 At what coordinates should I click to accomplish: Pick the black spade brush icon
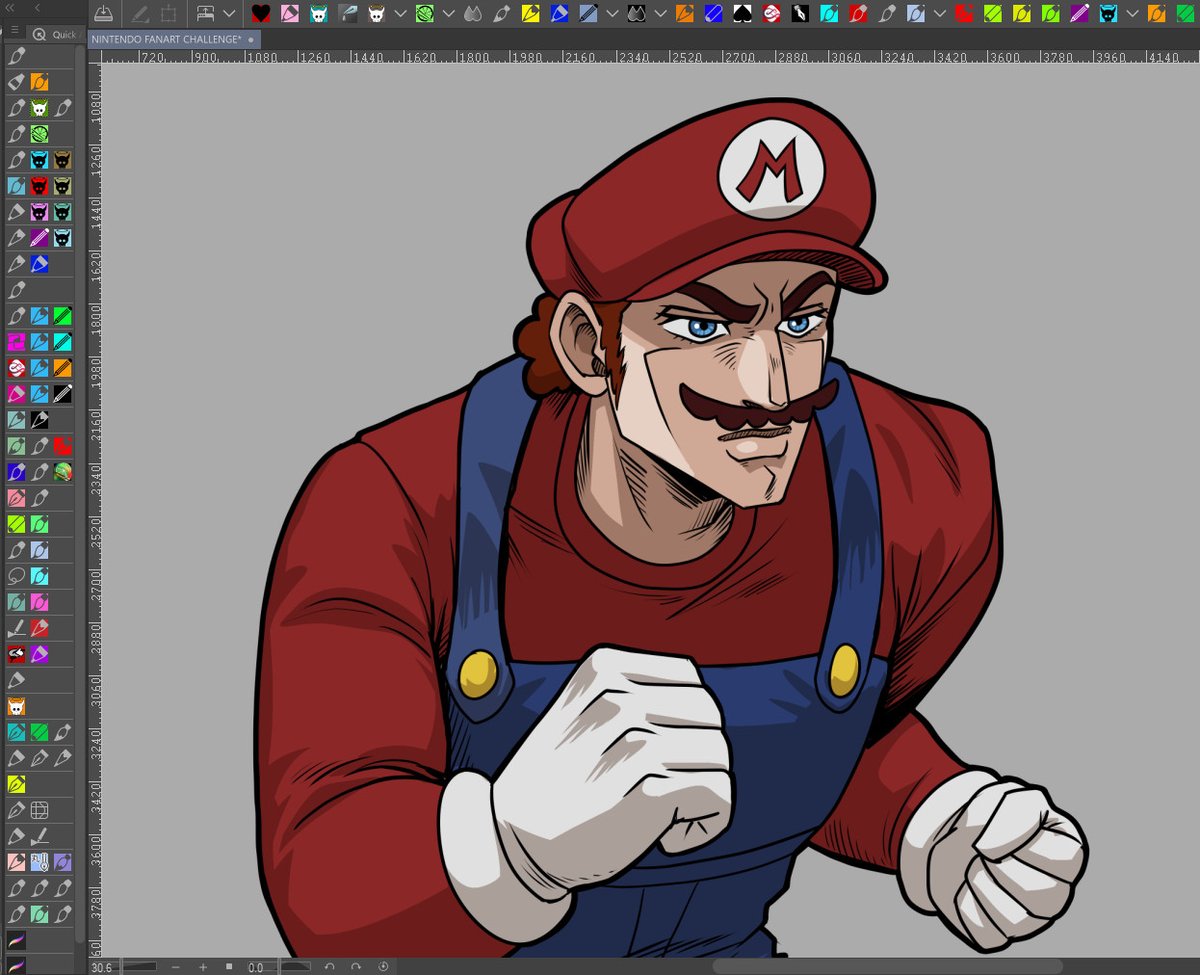(742, 13)
